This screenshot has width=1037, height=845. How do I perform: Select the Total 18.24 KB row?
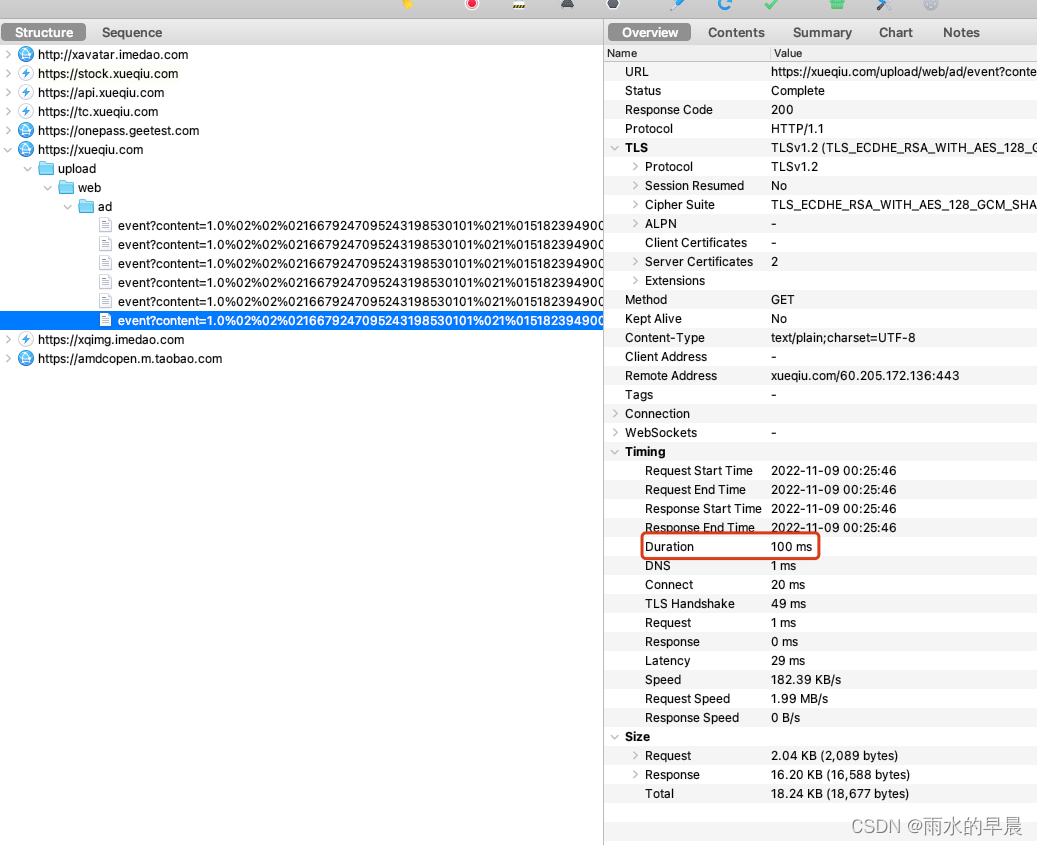821,793
